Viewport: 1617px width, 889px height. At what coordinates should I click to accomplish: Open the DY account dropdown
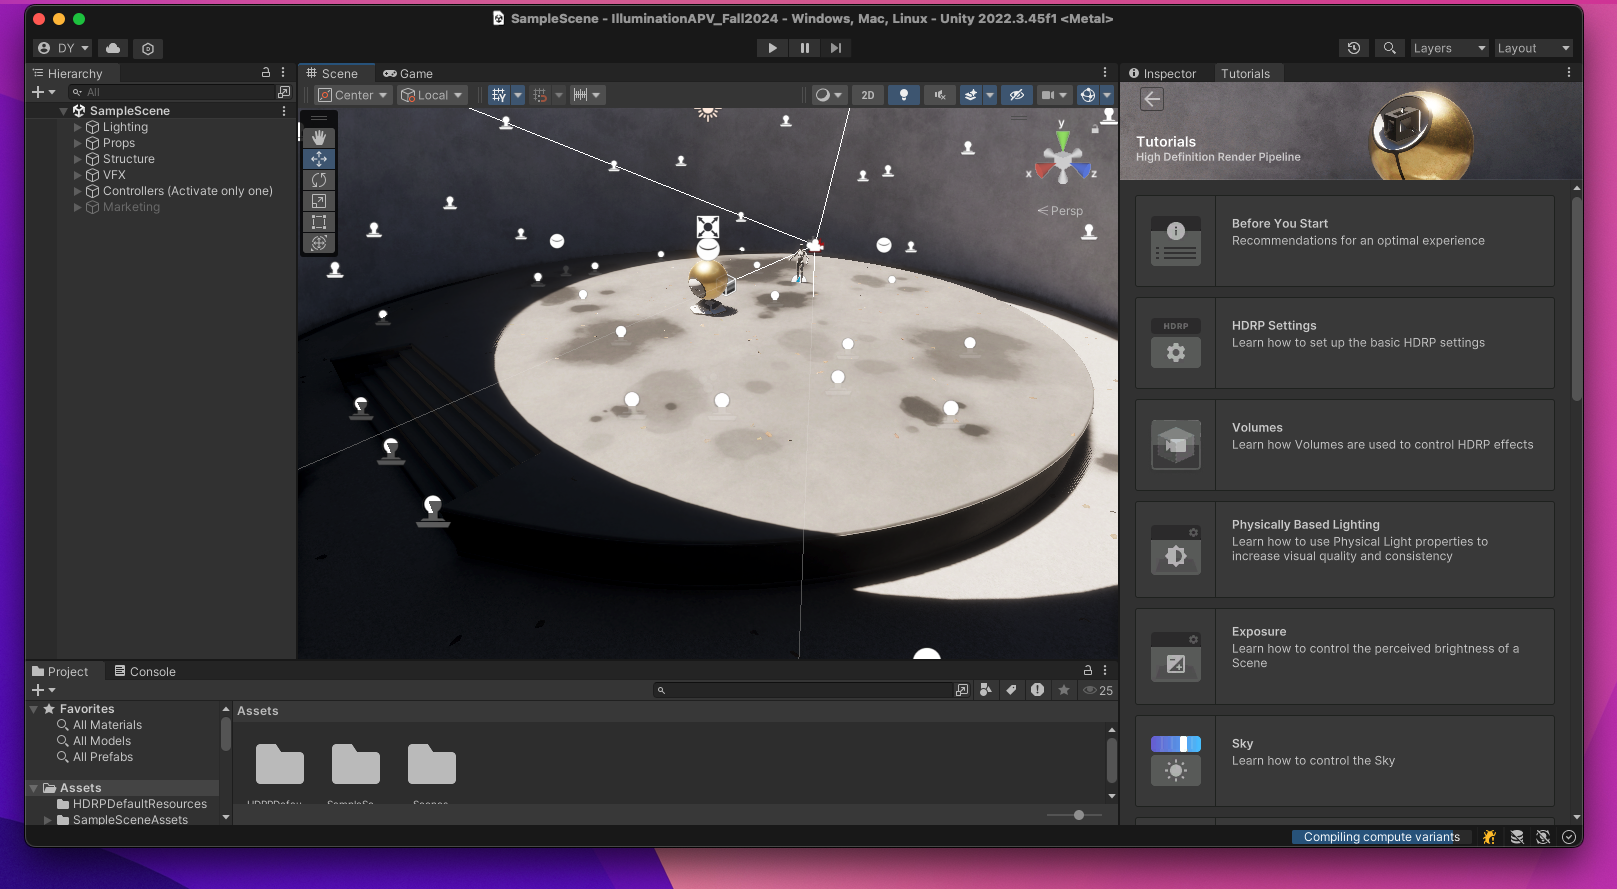pyautogui.click(x=63, y=48)
